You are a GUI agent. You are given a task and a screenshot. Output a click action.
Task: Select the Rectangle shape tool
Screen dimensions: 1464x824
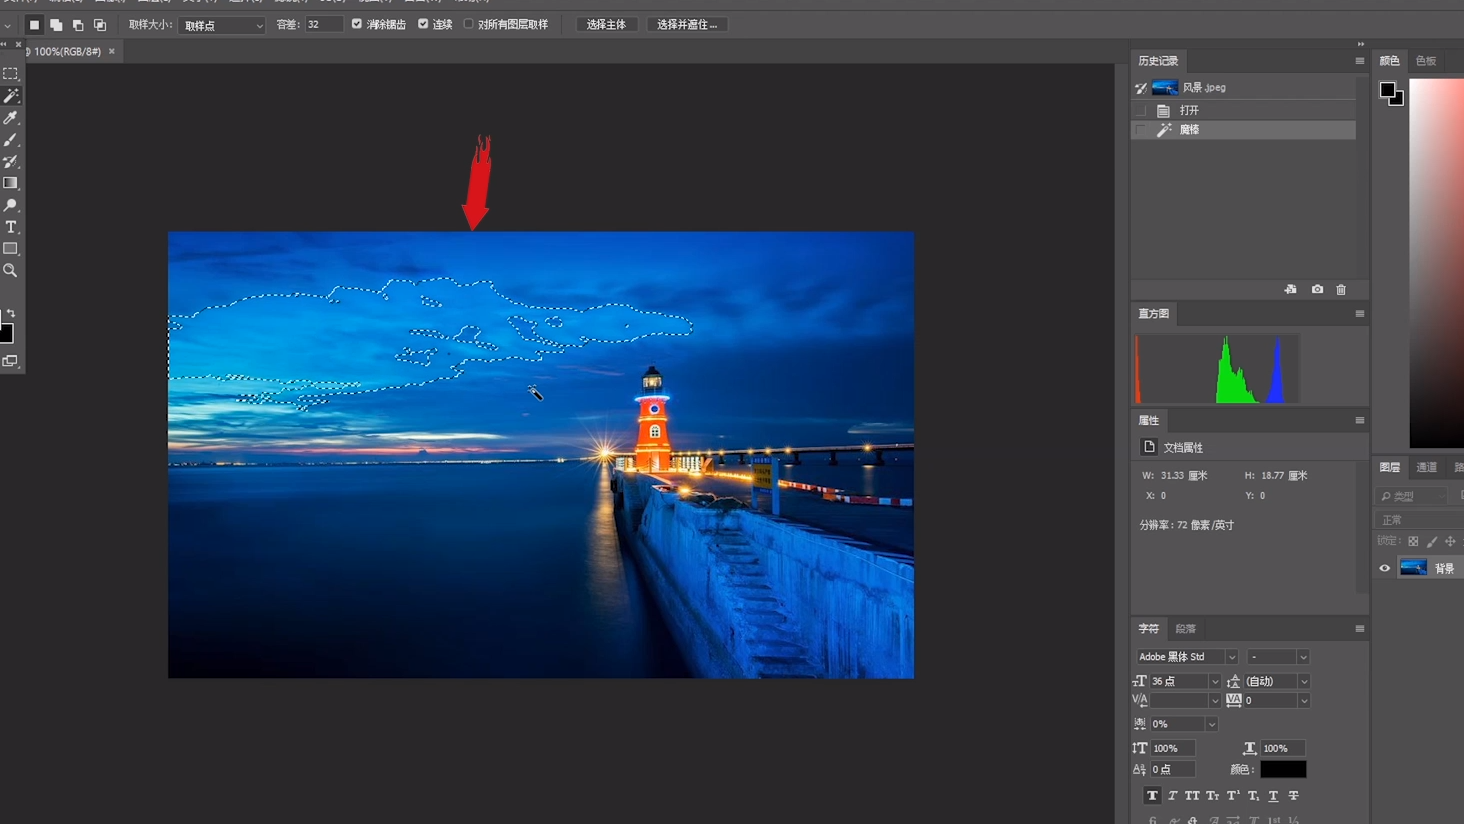tap(11, 249)
